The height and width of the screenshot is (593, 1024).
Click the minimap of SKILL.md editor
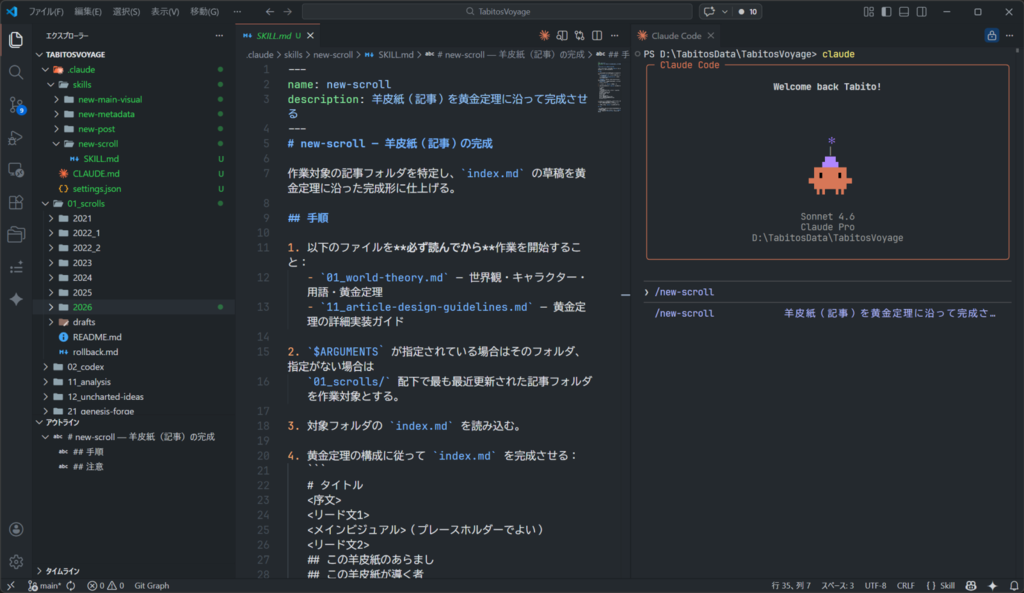609,87
